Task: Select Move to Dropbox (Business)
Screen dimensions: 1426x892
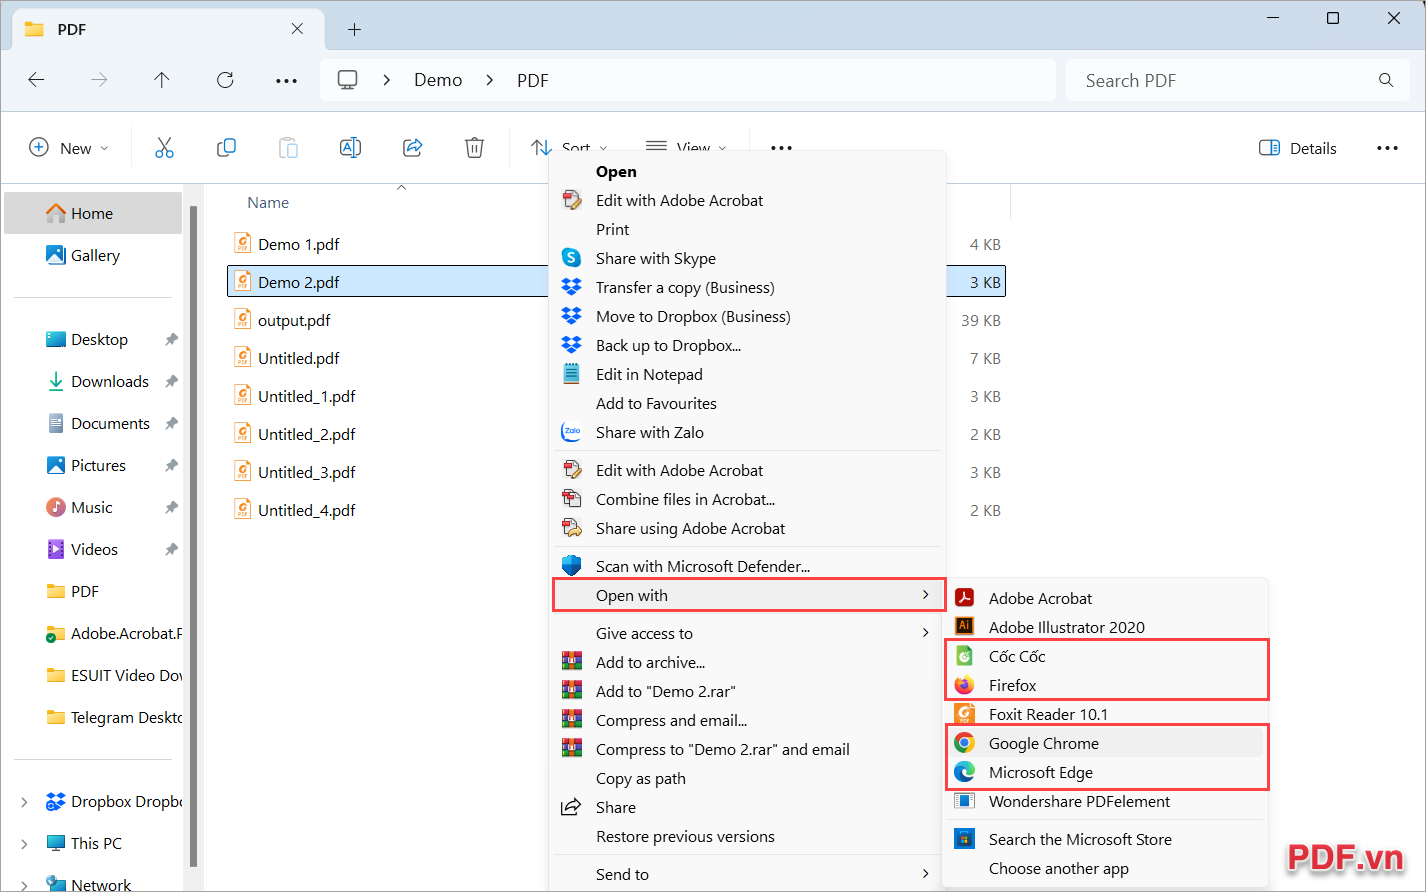Action: 748,316
